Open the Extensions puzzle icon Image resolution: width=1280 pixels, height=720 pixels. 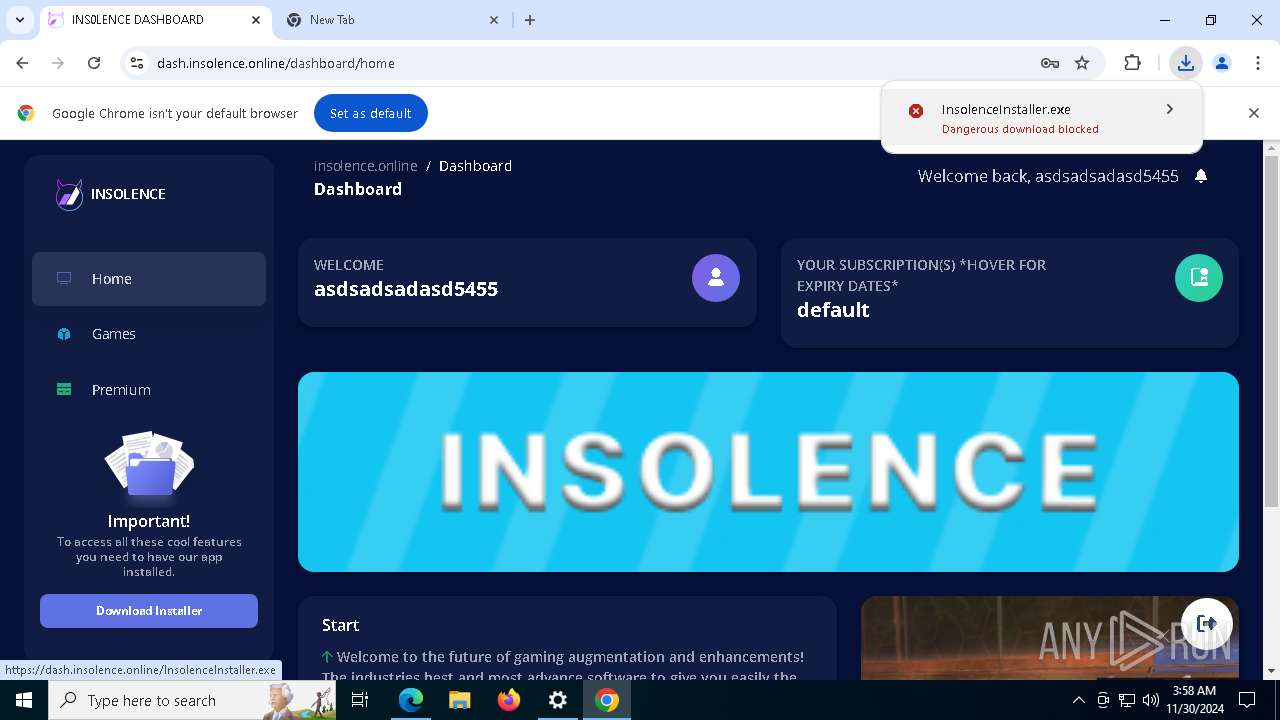(x=1132, y=63)
